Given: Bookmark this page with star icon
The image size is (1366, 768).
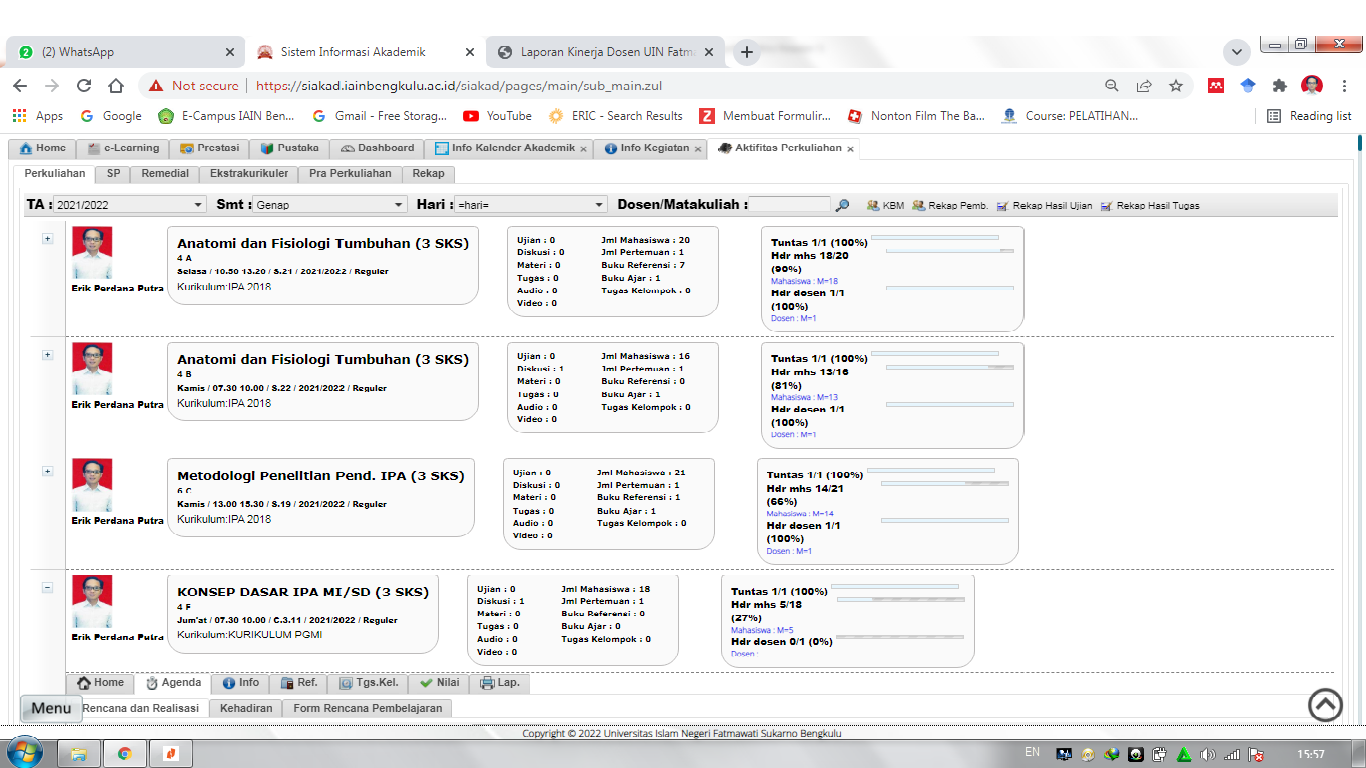Looking at the screenshot, I should click(x=1176, y=86).
